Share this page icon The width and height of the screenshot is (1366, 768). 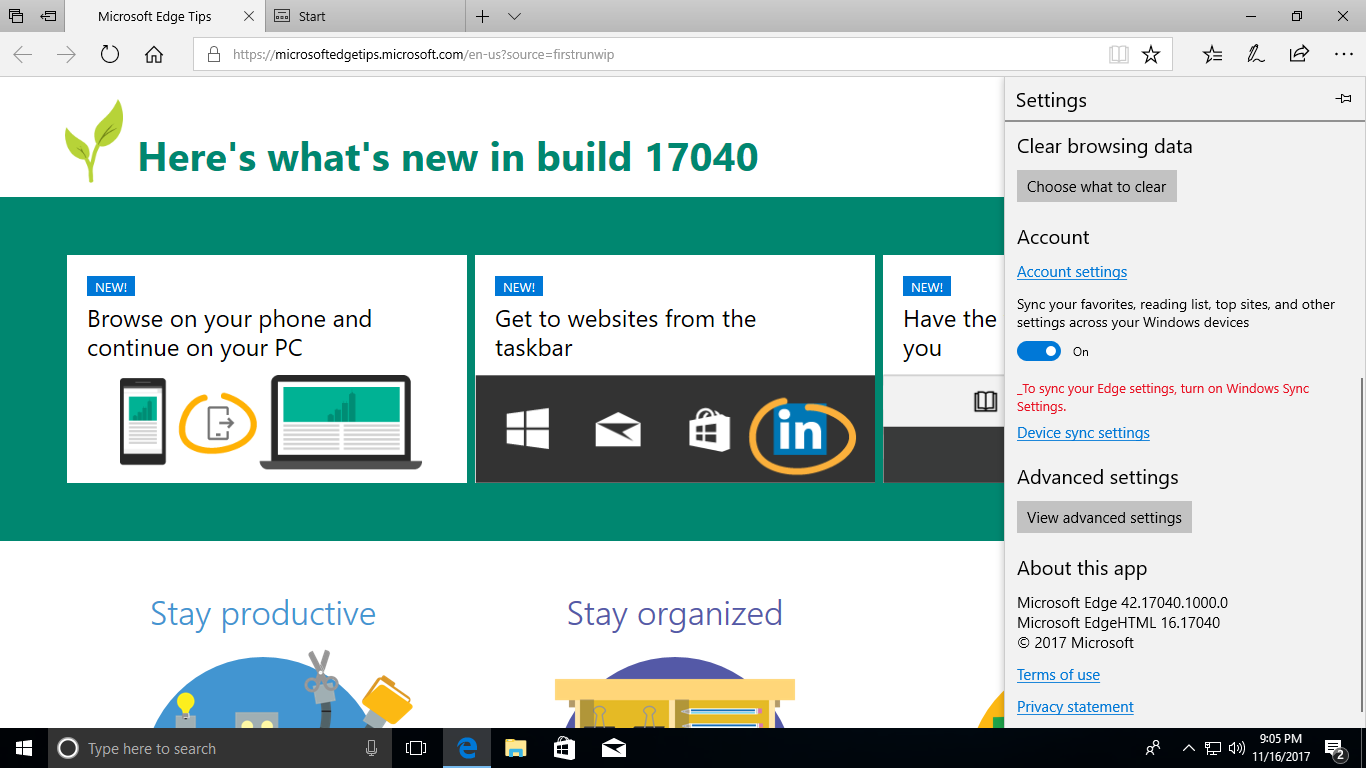click(x=1299, y=55)
